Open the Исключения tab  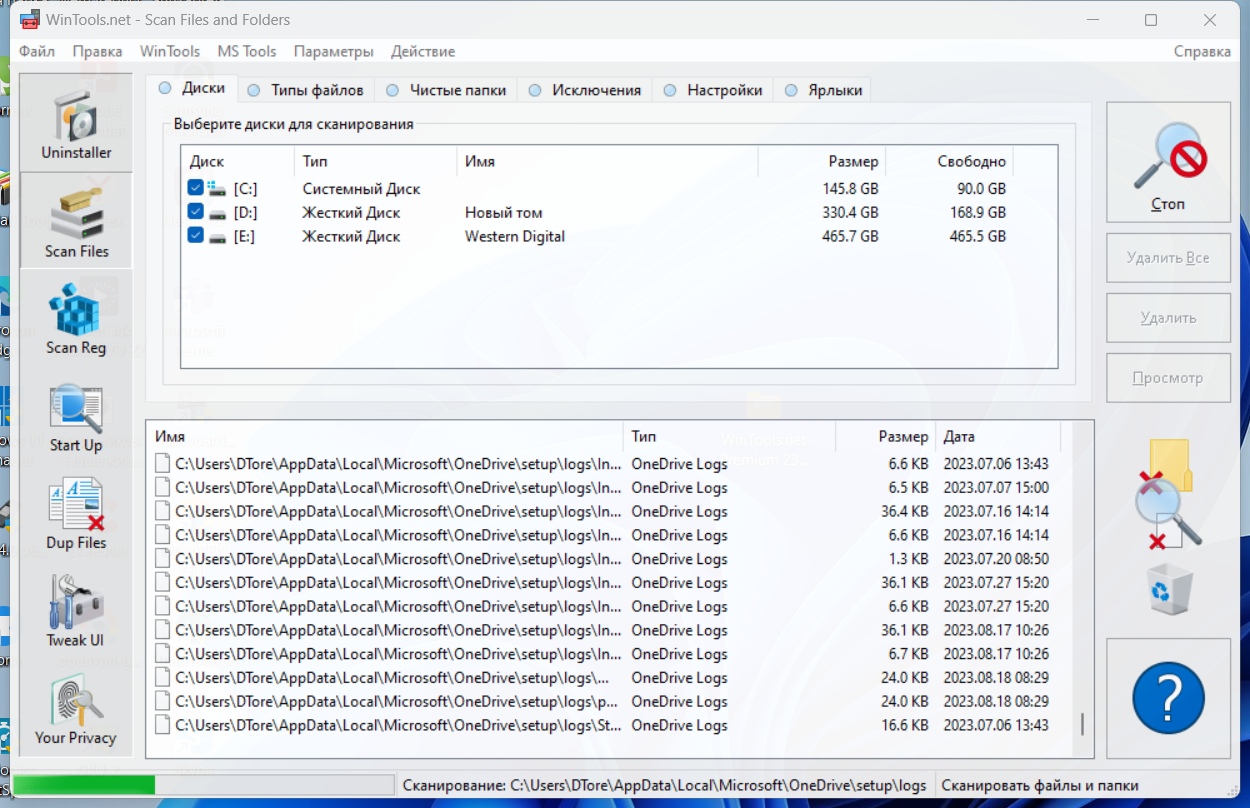tap(585, 90)
